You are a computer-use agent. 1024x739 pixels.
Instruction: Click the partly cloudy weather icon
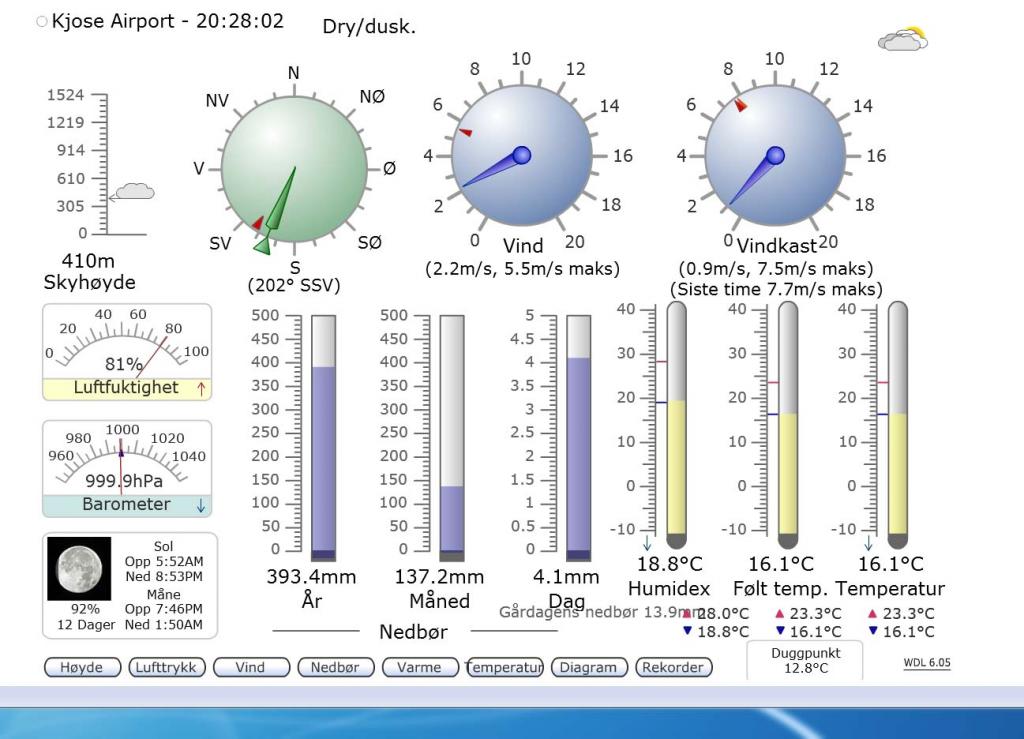902,40
